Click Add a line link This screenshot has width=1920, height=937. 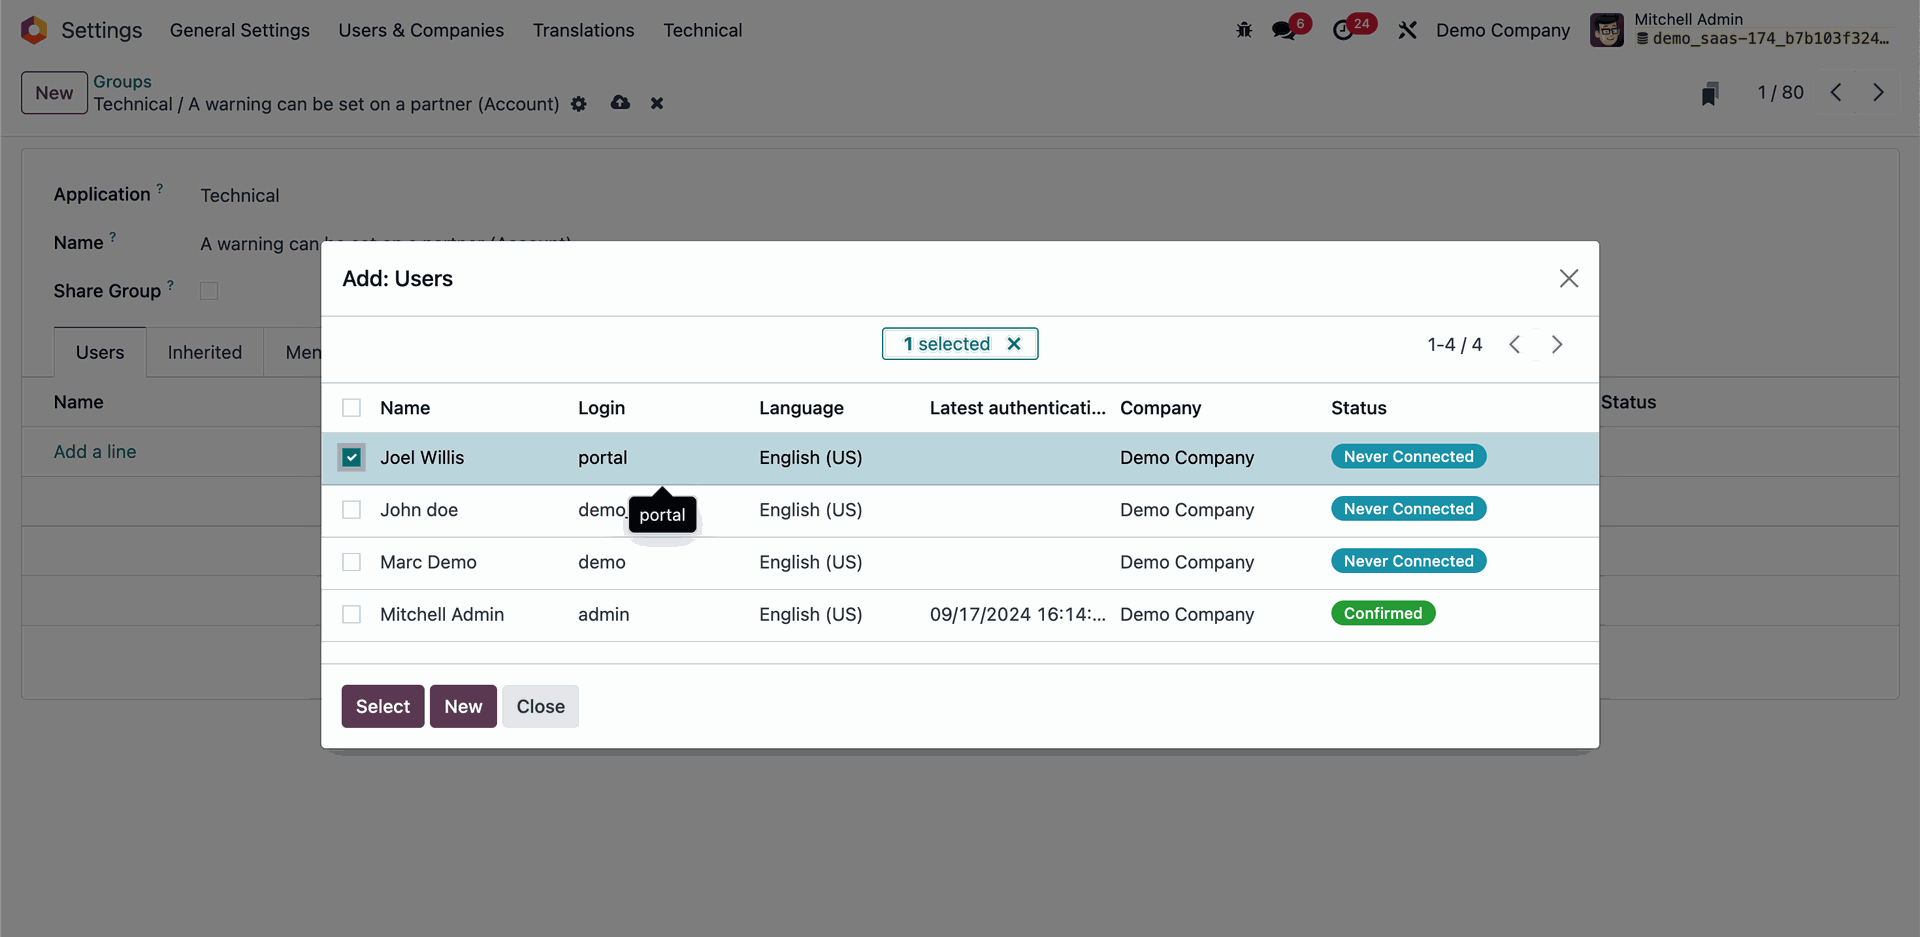coord(95,452)
